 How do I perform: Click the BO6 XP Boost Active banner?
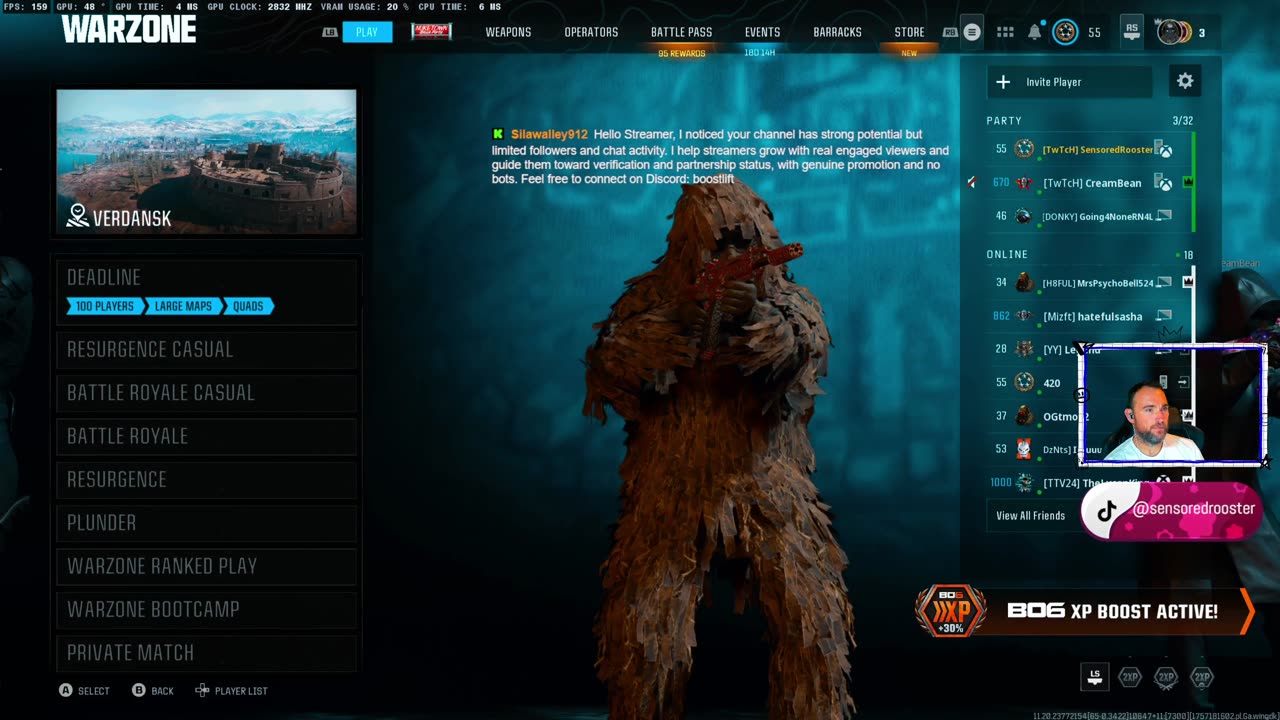pos(1085,611)
